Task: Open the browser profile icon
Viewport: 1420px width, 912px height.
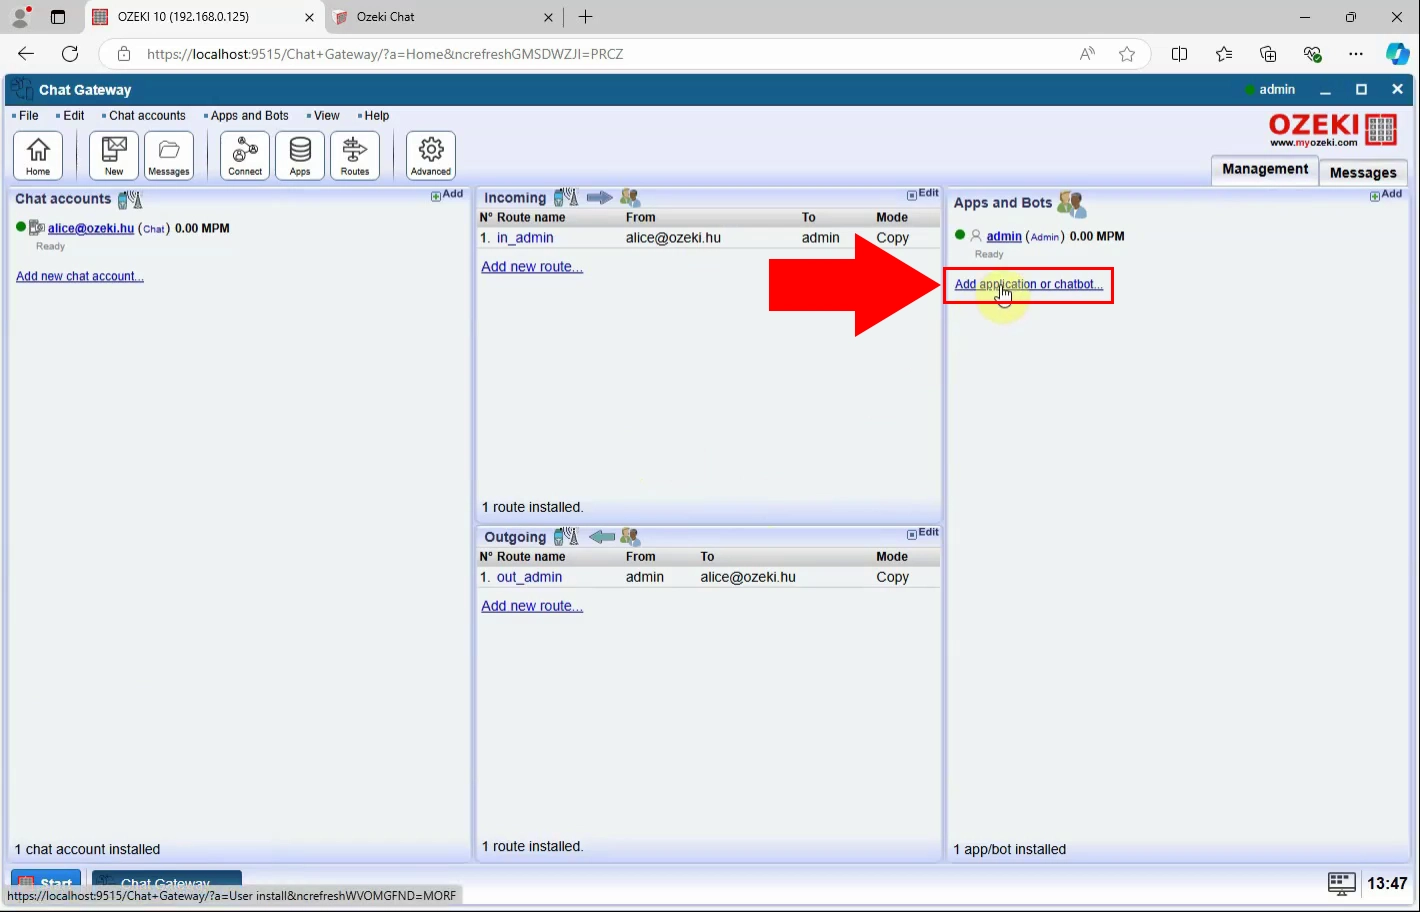Action: pyautogui.click(x=20, y=17)
